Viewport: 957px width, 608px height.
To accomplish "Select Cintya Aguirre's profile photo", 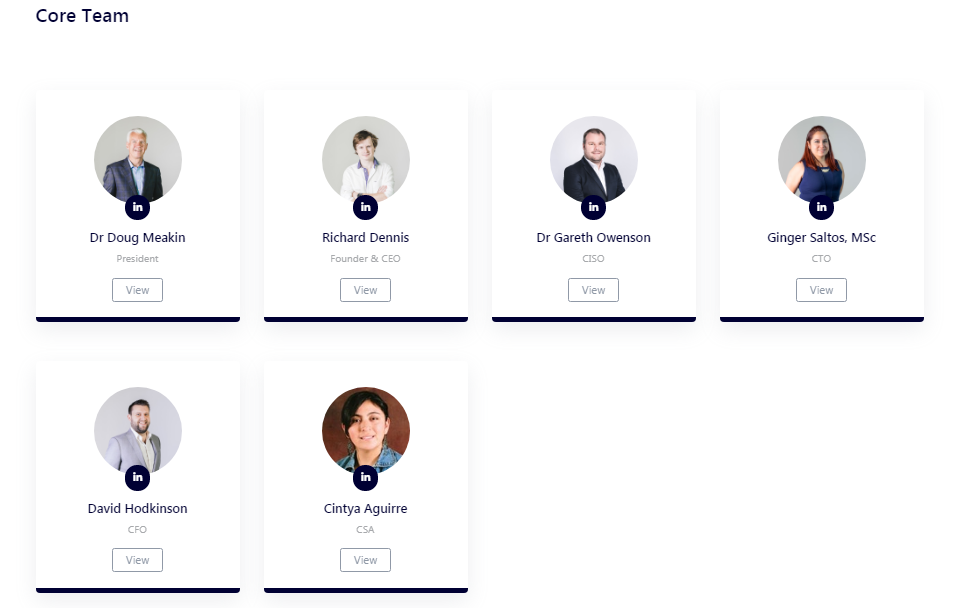I will 366,430.
